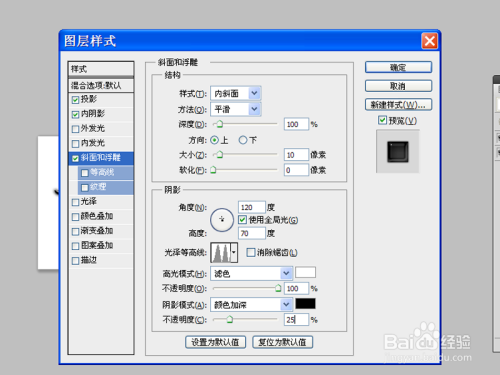This screenshot has height=375, width=500.
Task: Click the highlight 不透明度(O) slider handle
Action: click(278, 288)
